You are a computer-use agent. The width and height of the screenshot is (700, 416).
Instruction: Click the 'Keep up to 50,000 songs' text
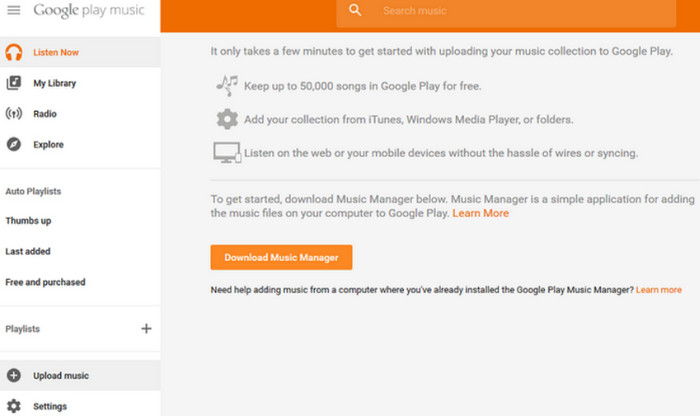[x=362, y=86]
